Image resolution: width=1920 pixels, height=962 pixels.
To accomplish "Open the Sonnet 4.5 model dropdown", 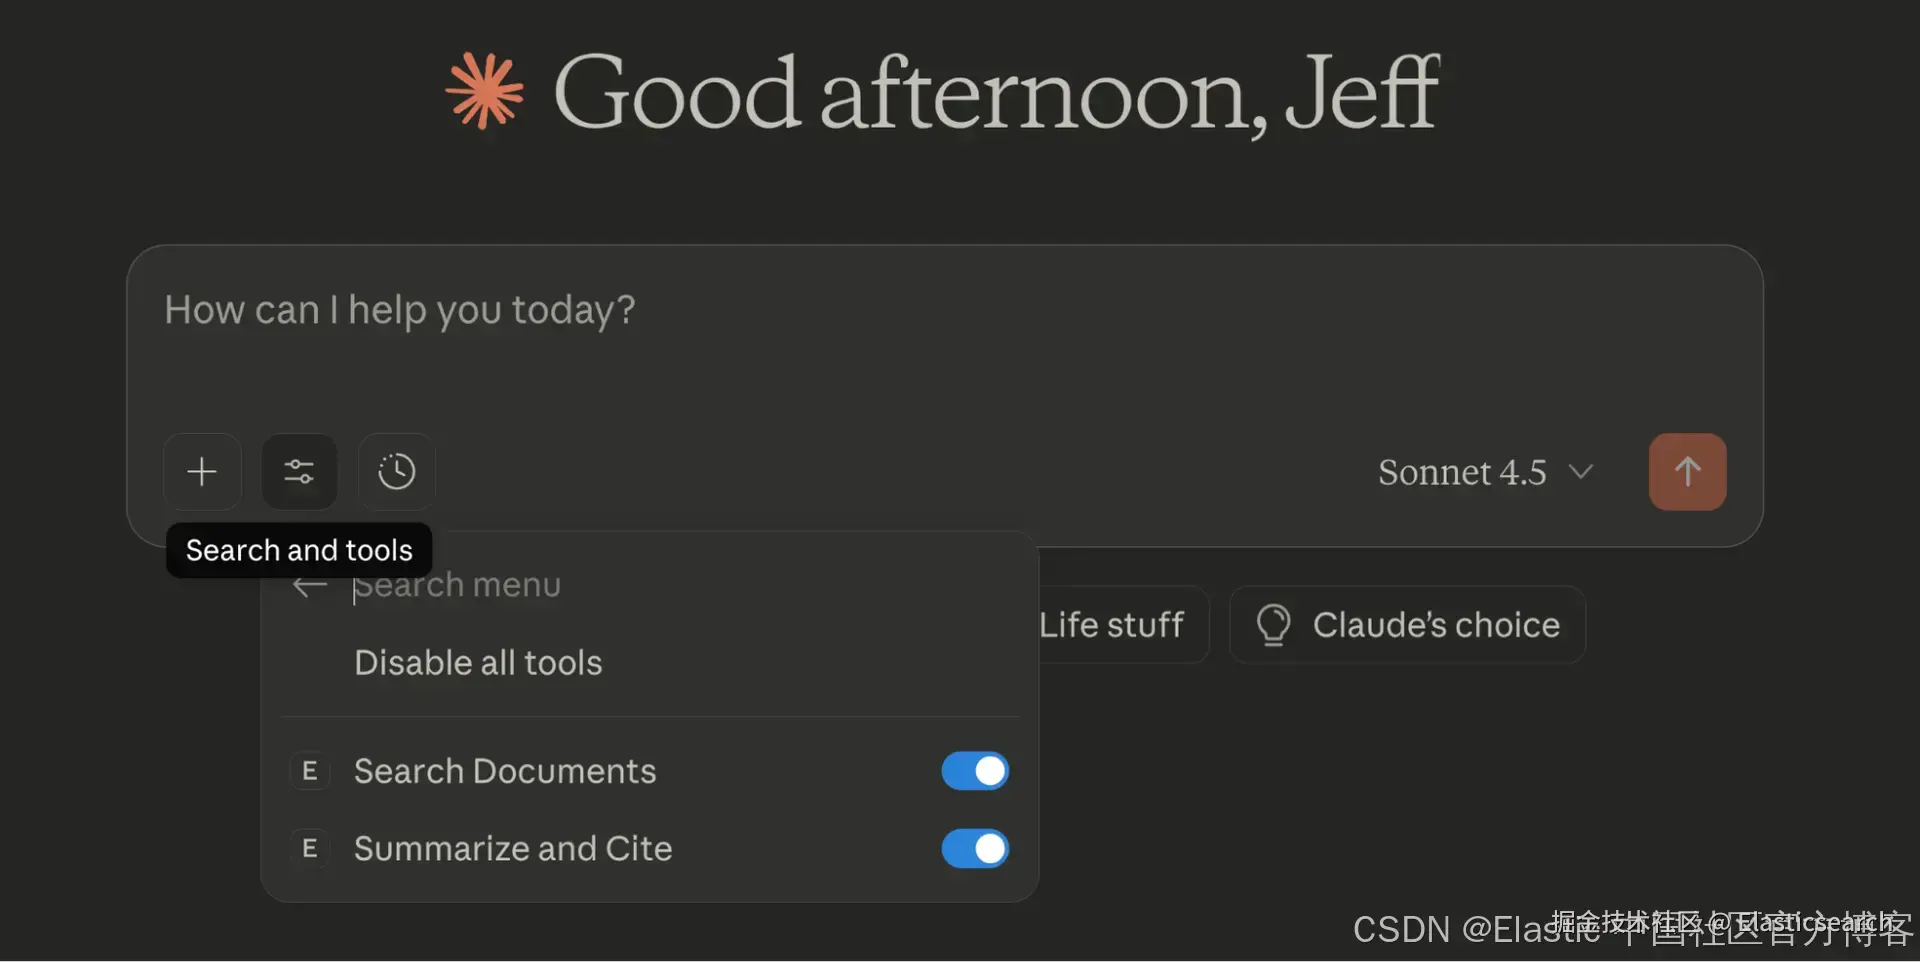I will coord(1461,472).
